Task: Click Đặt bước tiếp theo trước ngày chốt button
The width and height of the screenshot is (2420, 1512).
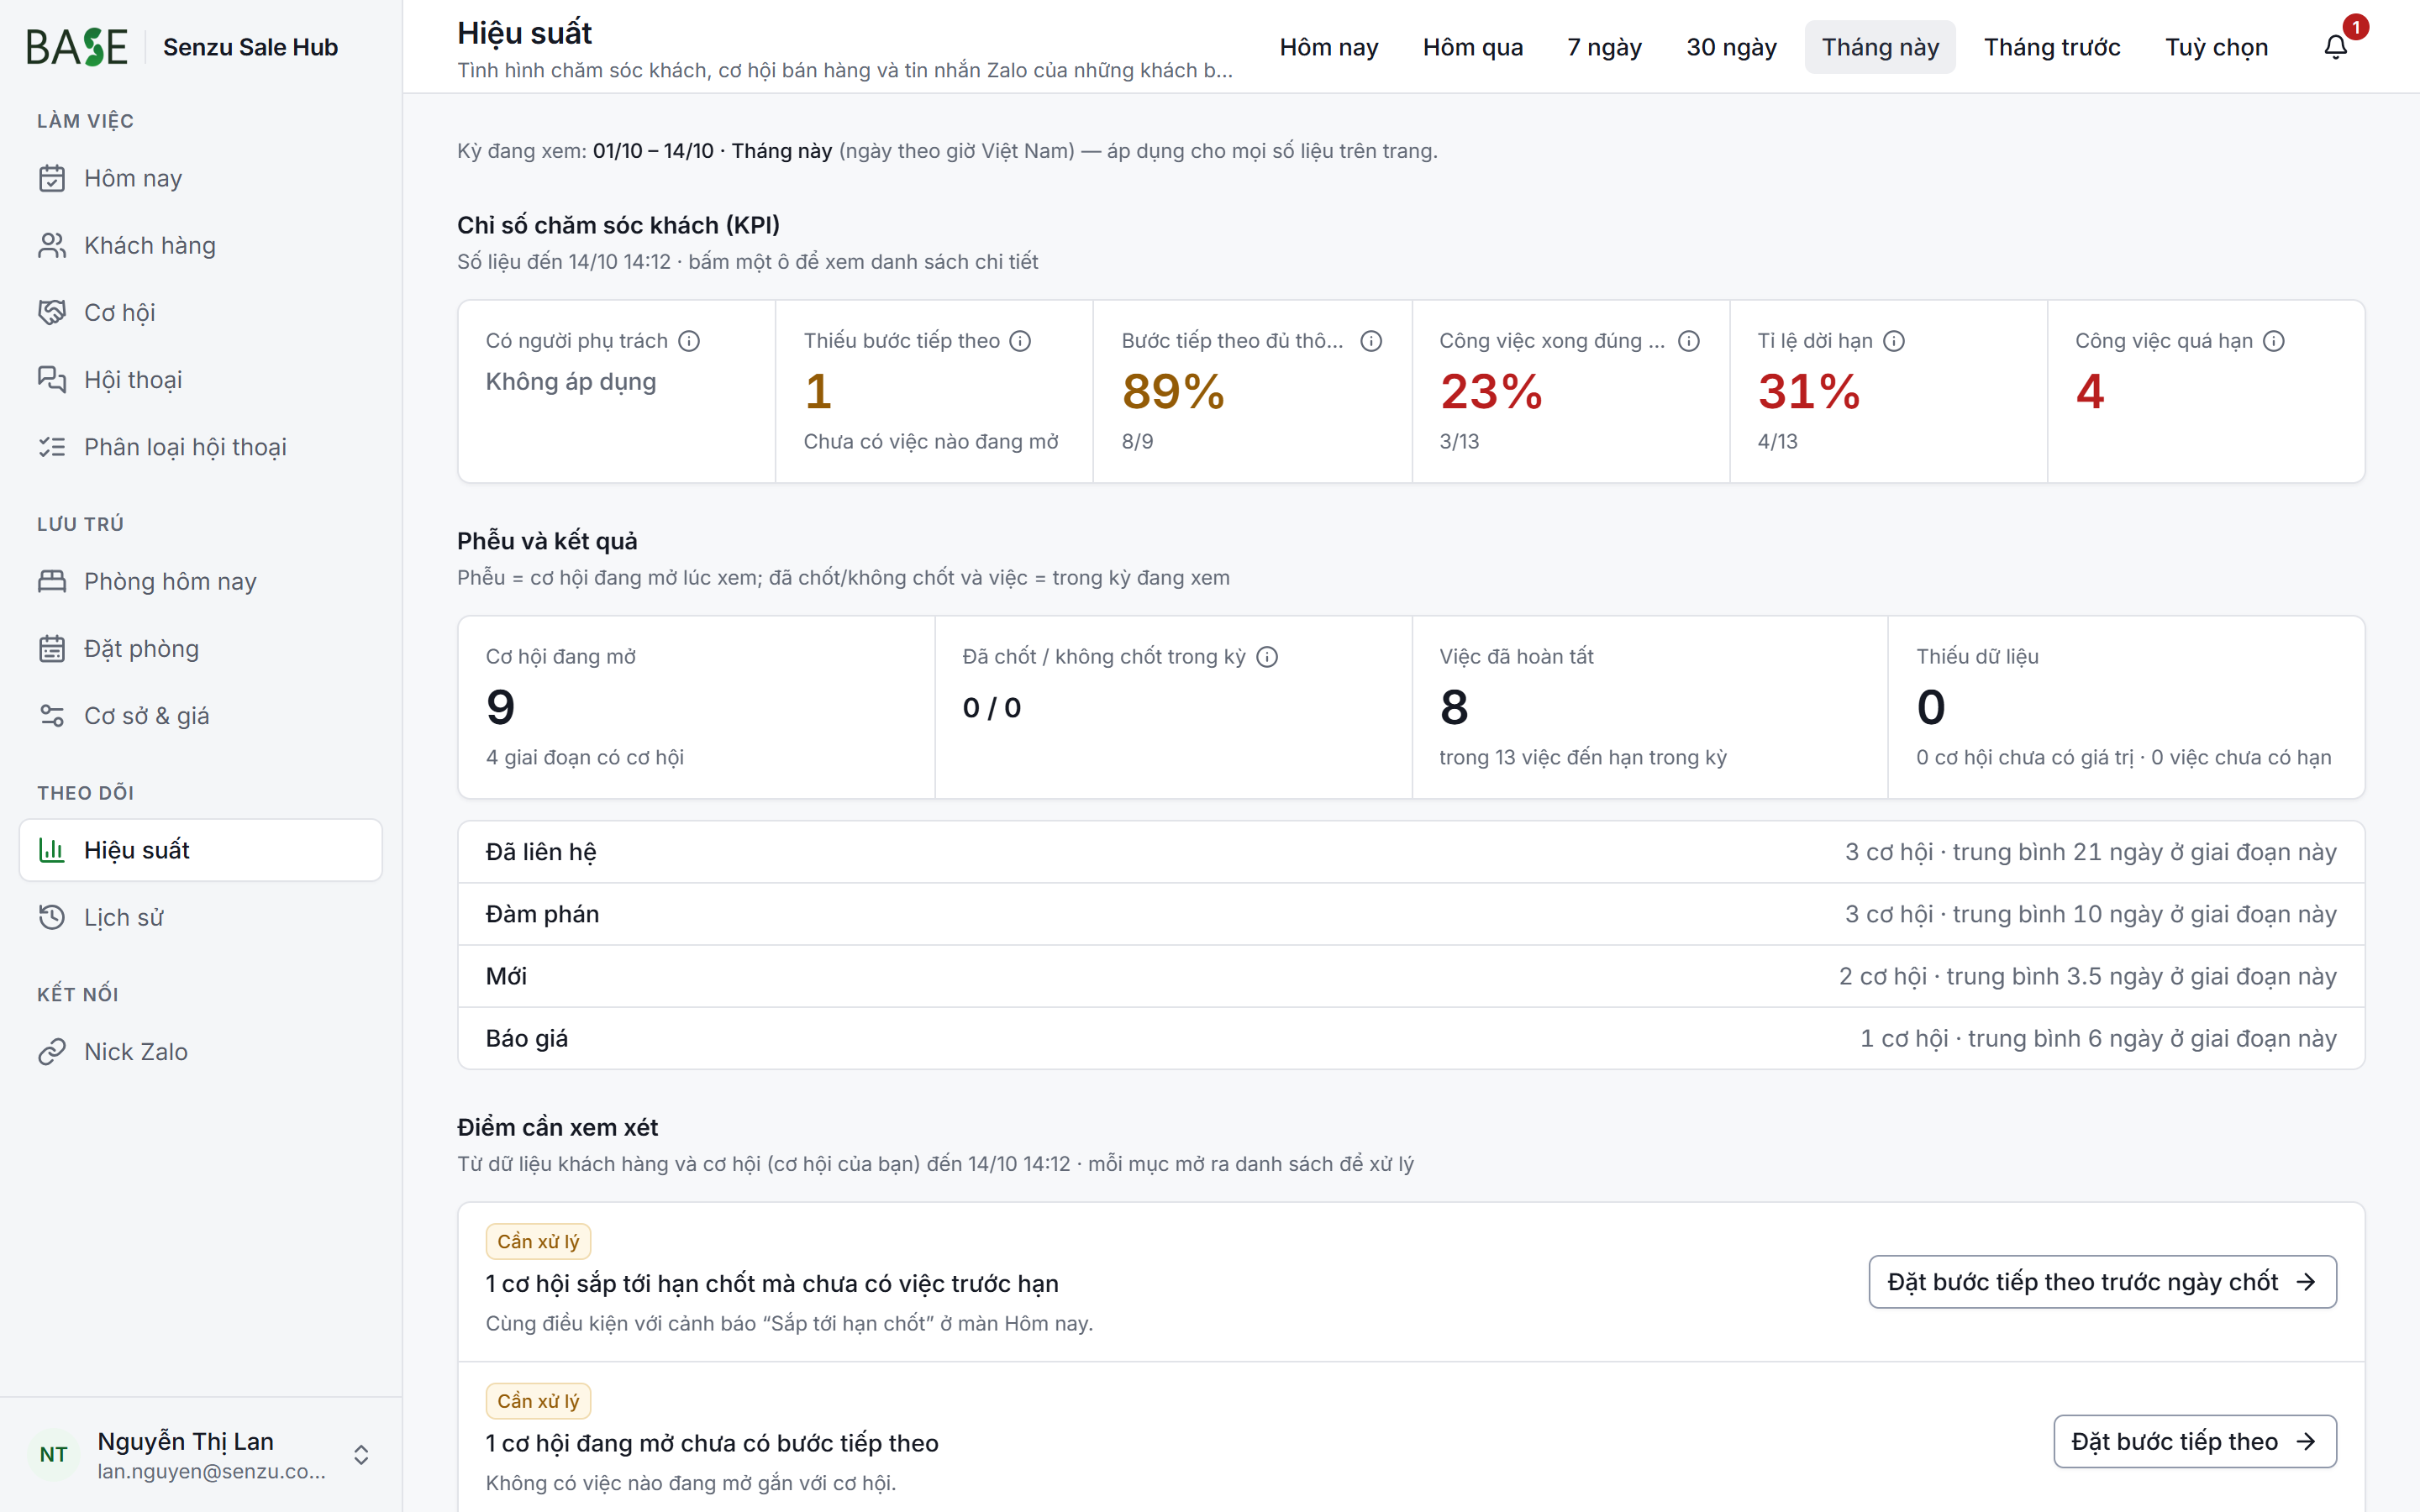Action: coord(2102,1282)
